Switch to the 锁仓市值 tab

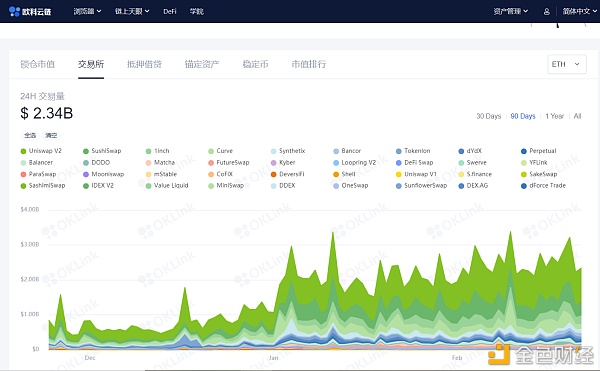(x=38, y=64)
